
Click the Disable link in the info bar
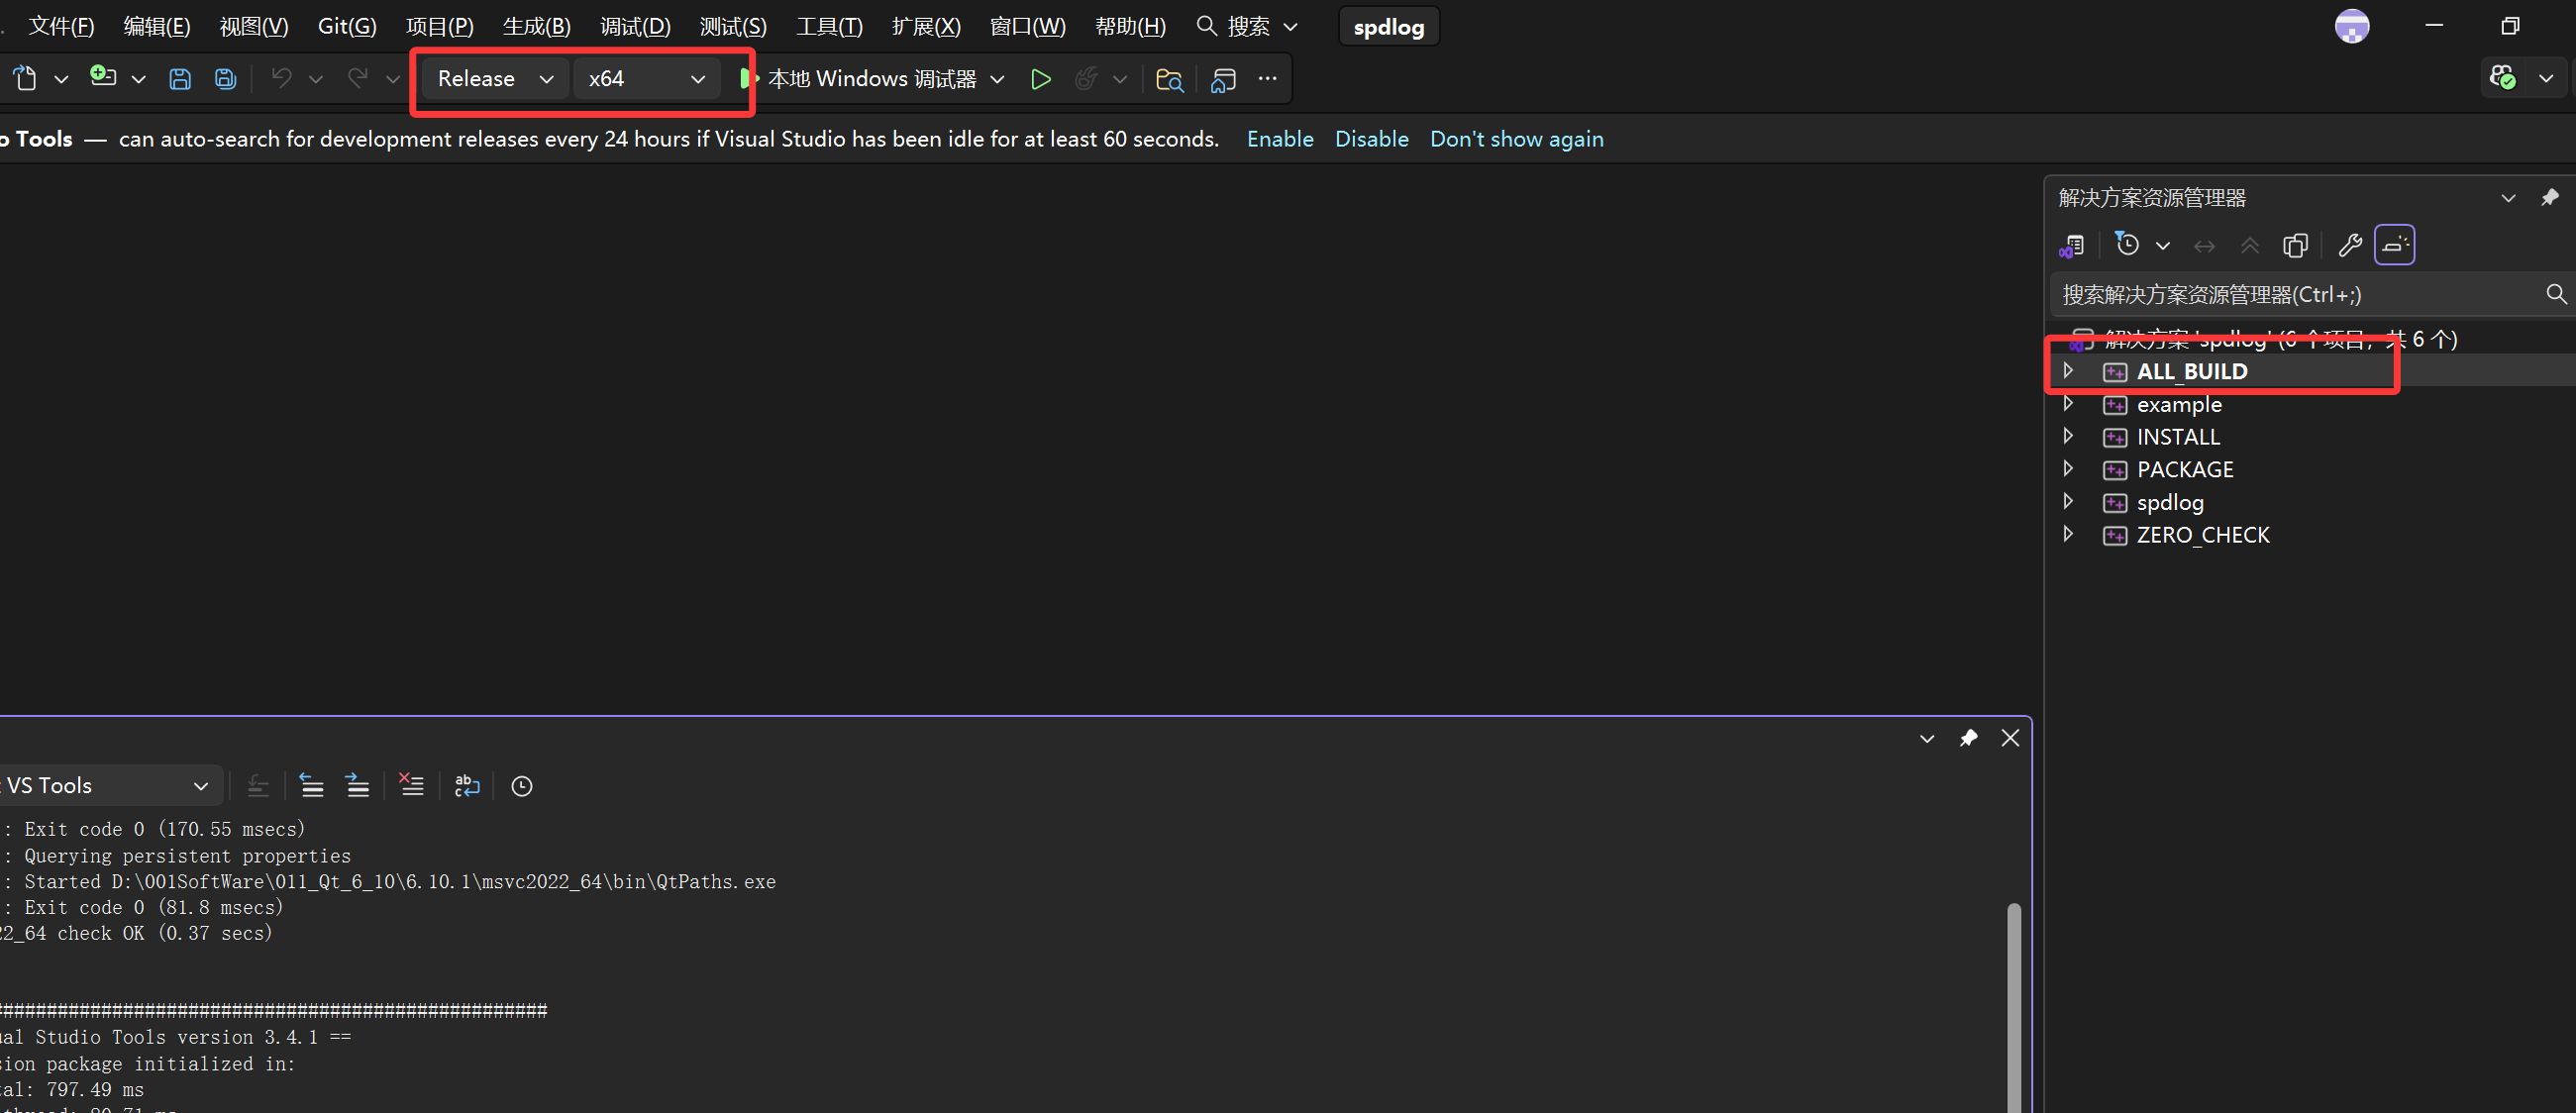[x=1371, y=139]
